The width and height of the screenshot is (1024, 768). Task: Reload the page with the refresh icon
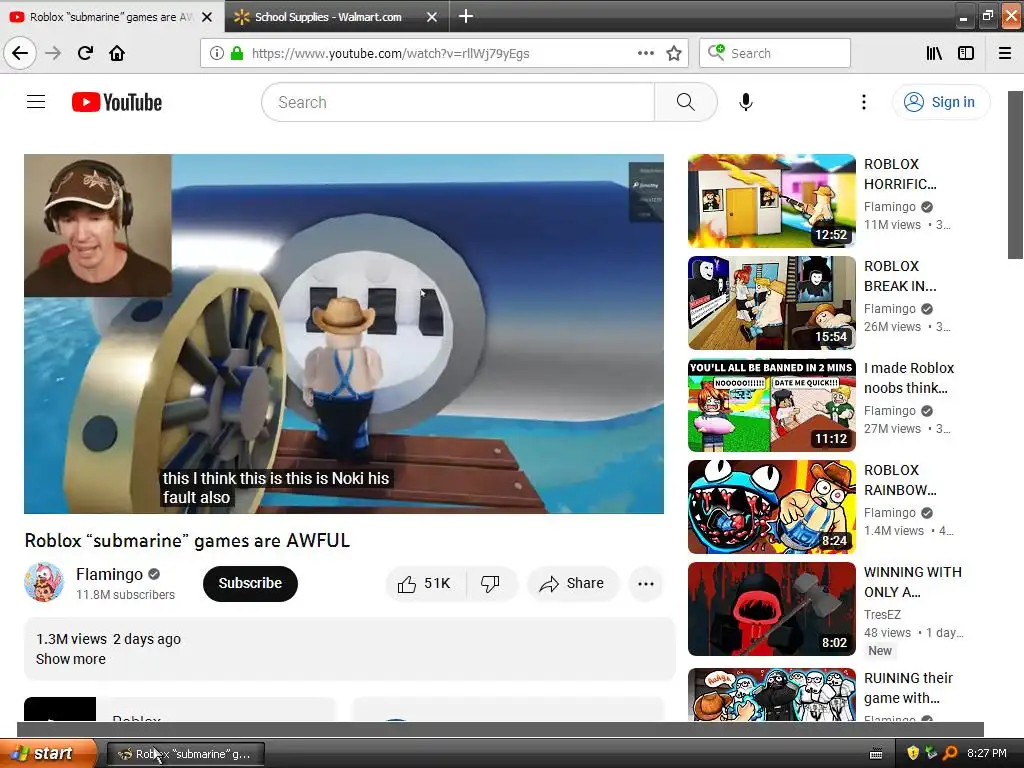click(x=85, y=53)
